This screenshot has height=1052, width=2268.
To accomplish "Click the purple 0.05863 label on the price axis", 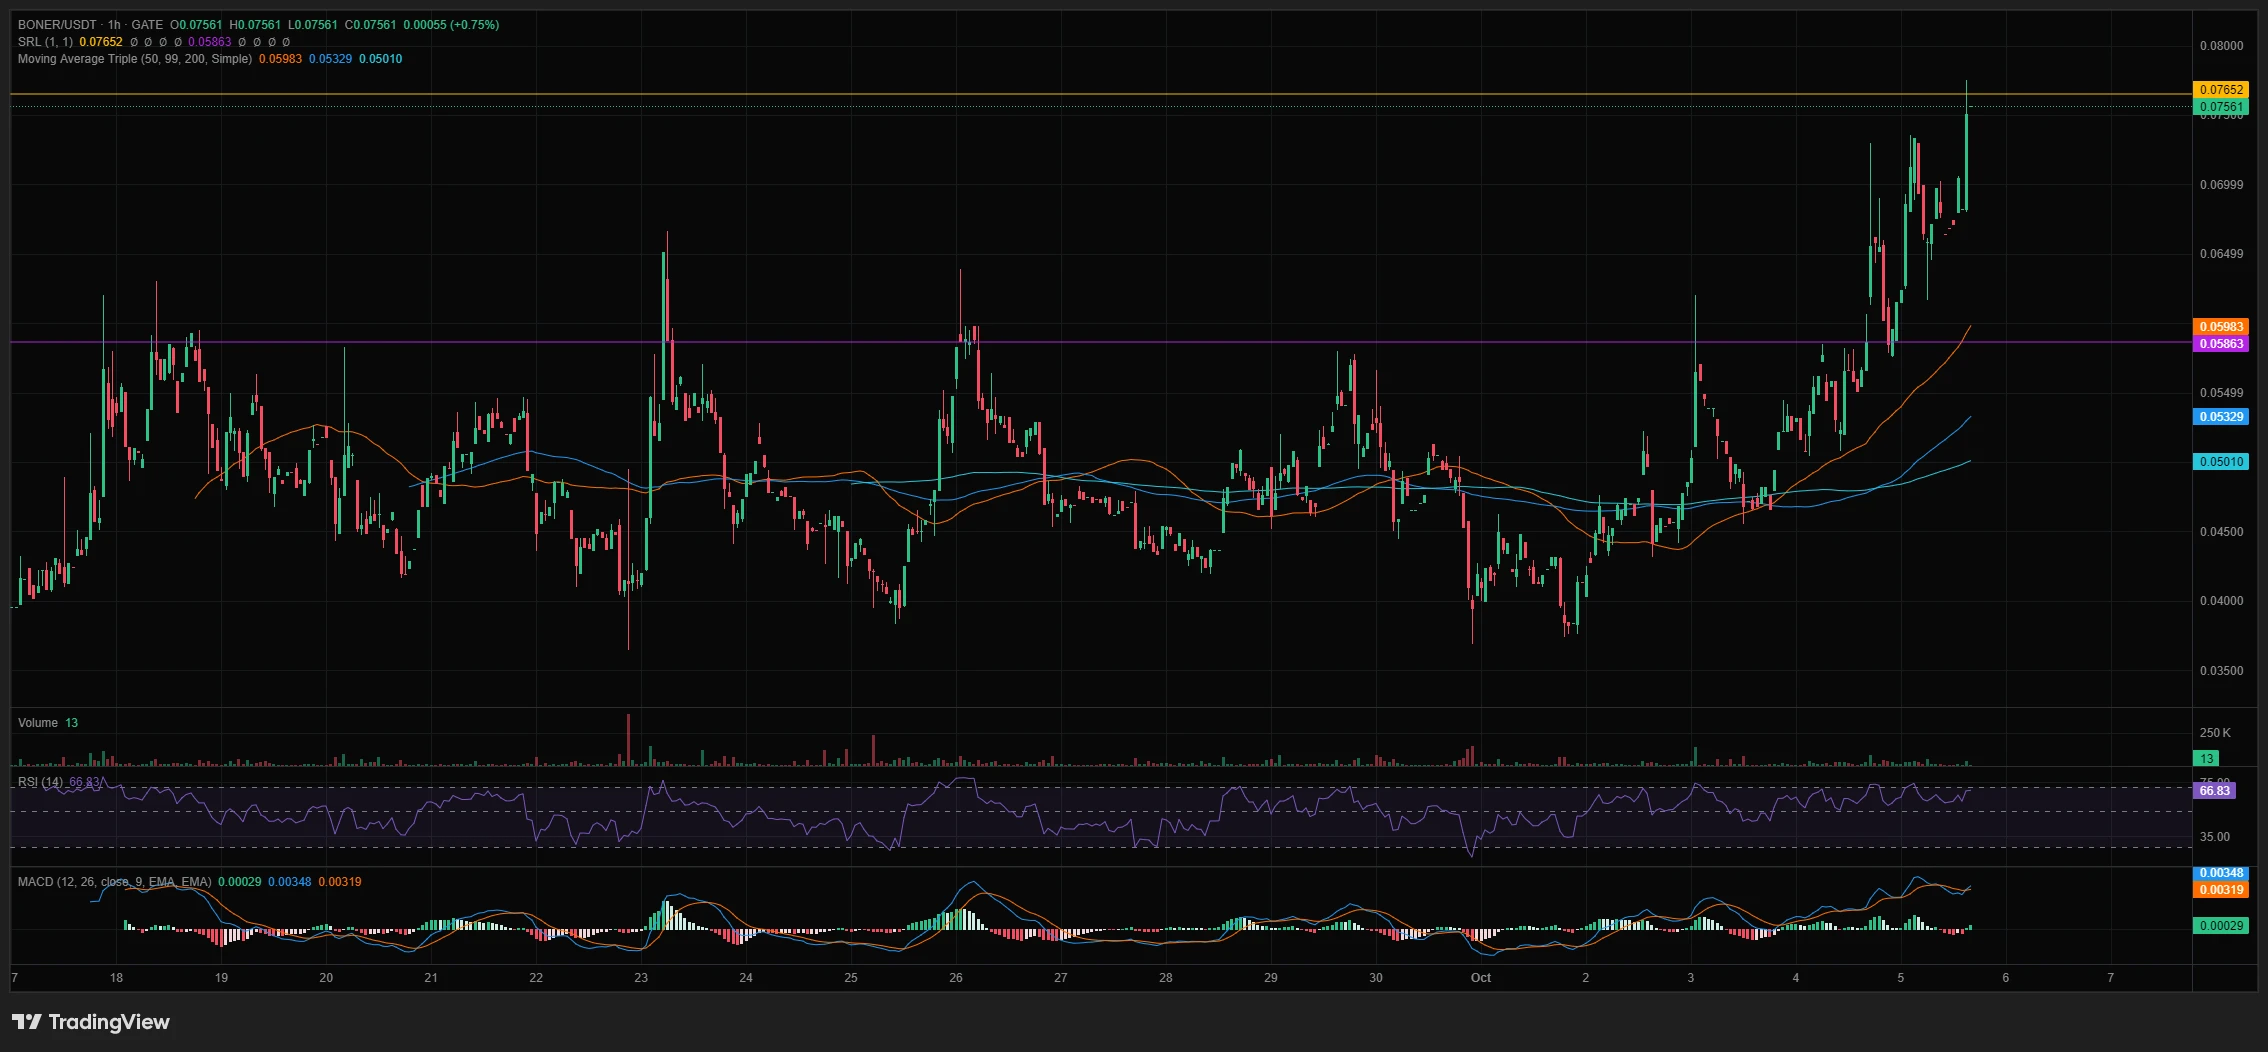I will pyautogui.click(x=2221, y=344).
